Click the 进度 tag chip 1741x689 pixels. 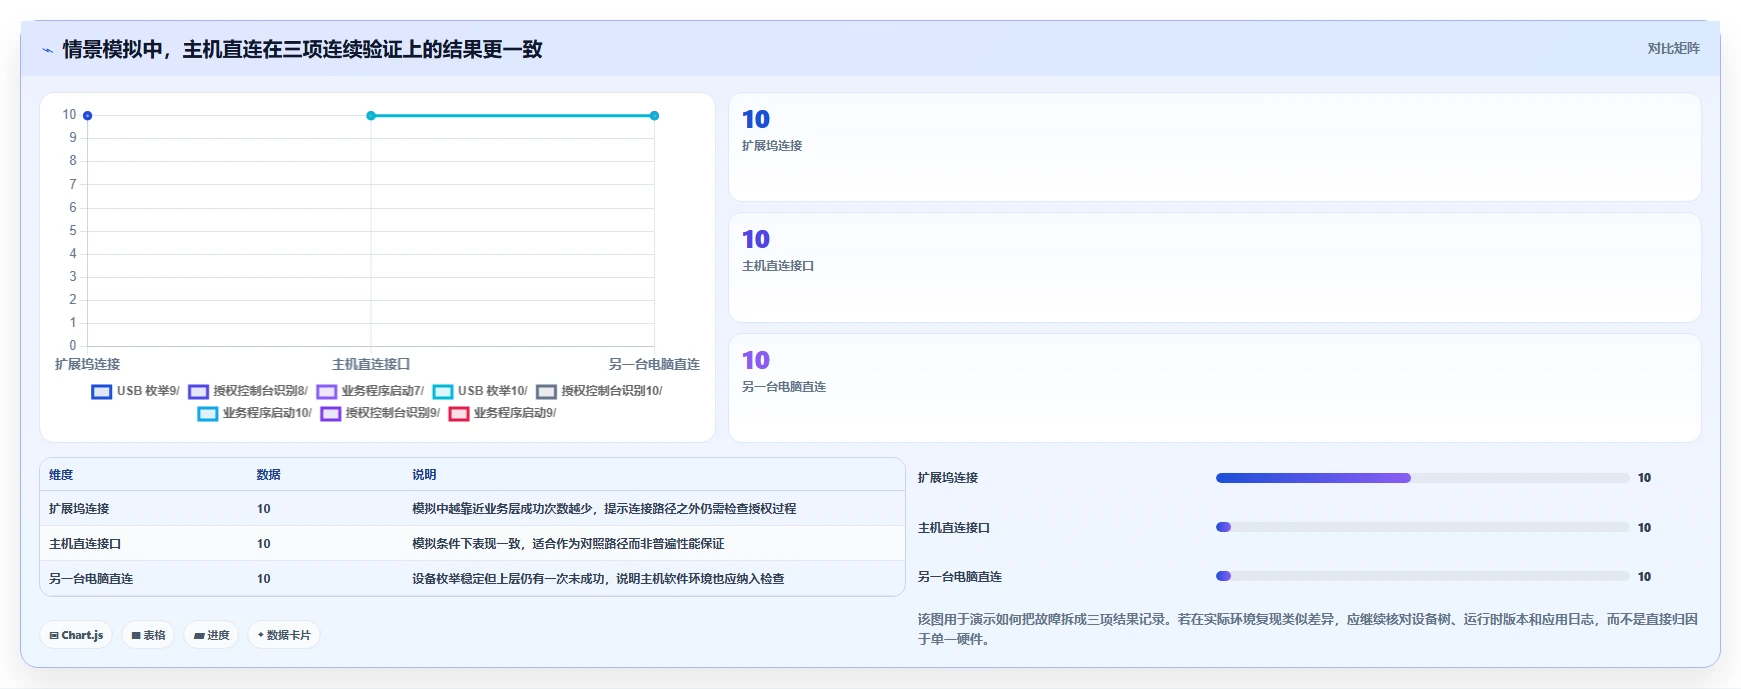click(211, 635)
